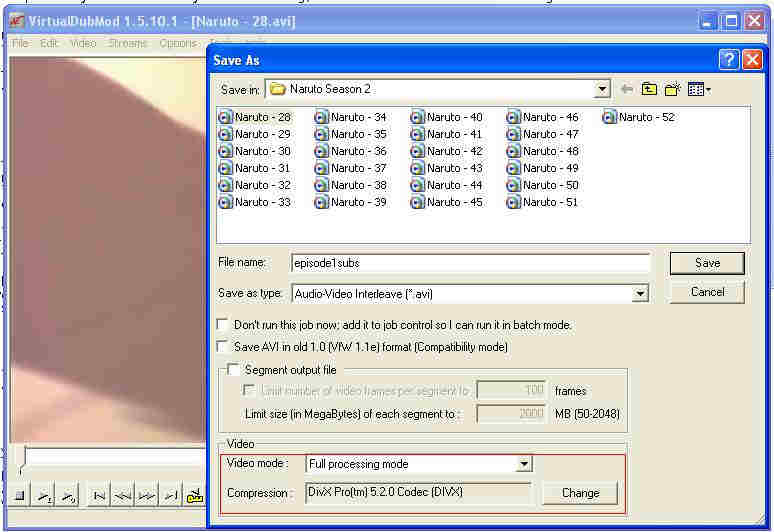Click the Save As help question-mark icon

(x=729, y=60)
